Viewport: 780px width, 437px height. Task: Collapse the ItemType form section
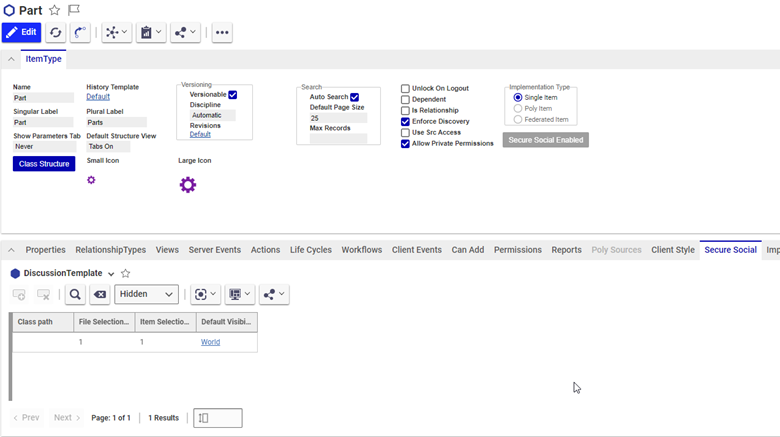click(x=11, y=59)
